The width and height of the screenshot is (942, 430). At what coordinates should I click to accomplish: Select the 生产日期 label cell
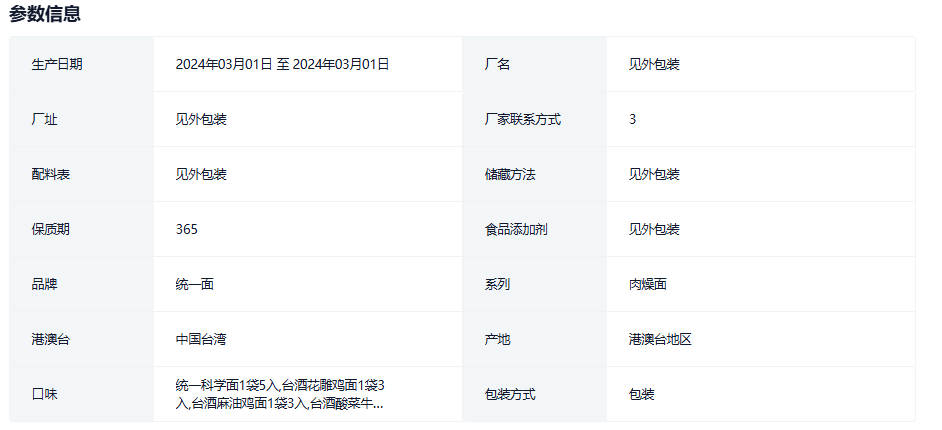(x=57, y=64)
